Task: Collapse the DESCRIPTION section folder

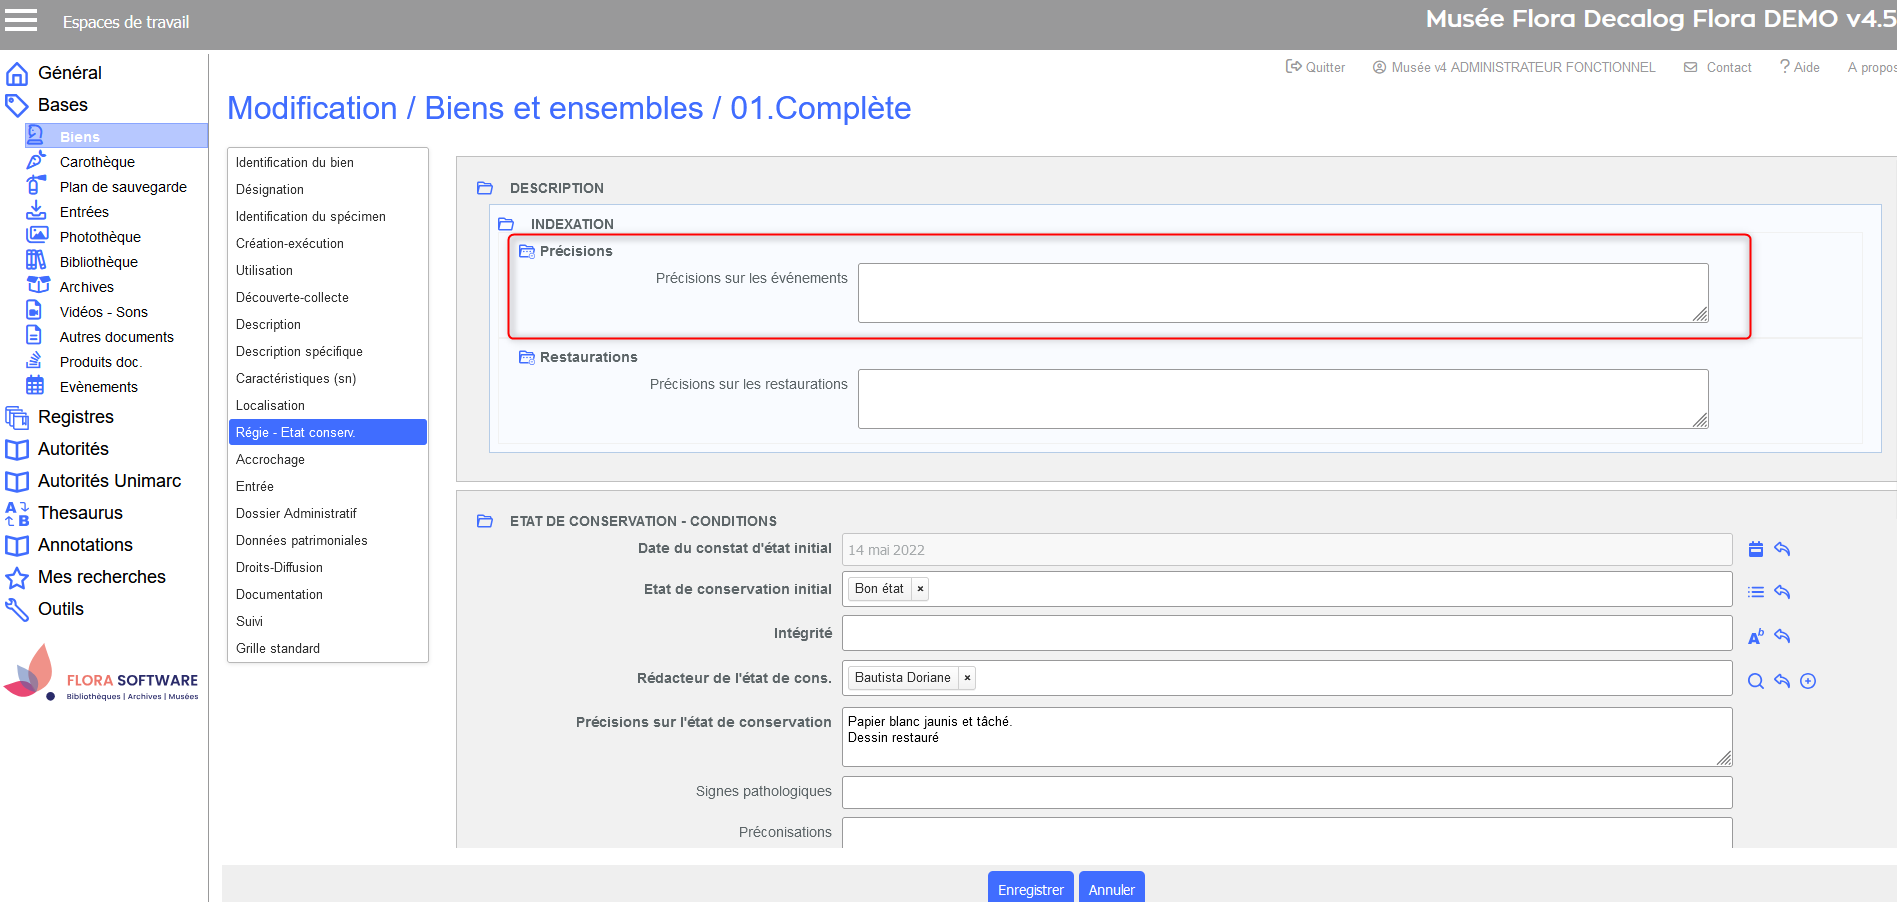Action: (x=485, y=188)
